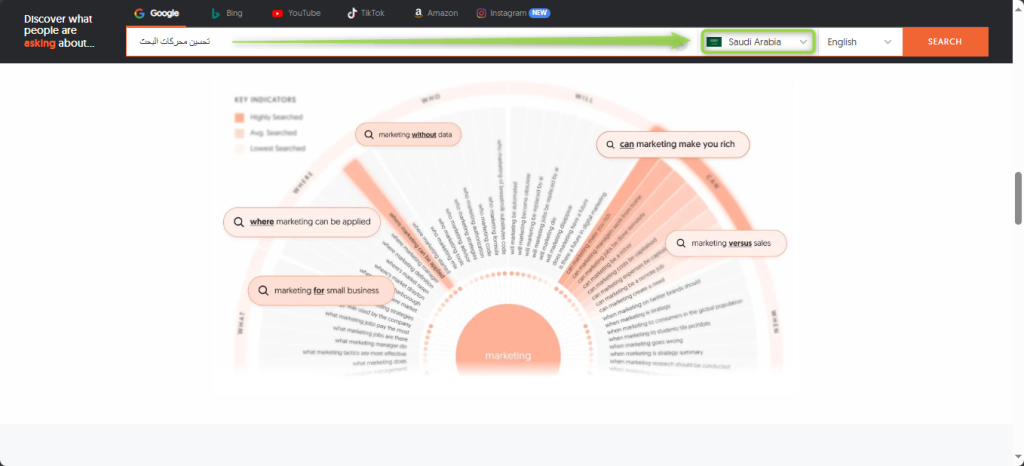Switch to the Bing tab
This screenshot has width=1024, height=466.
click(226, 13)
